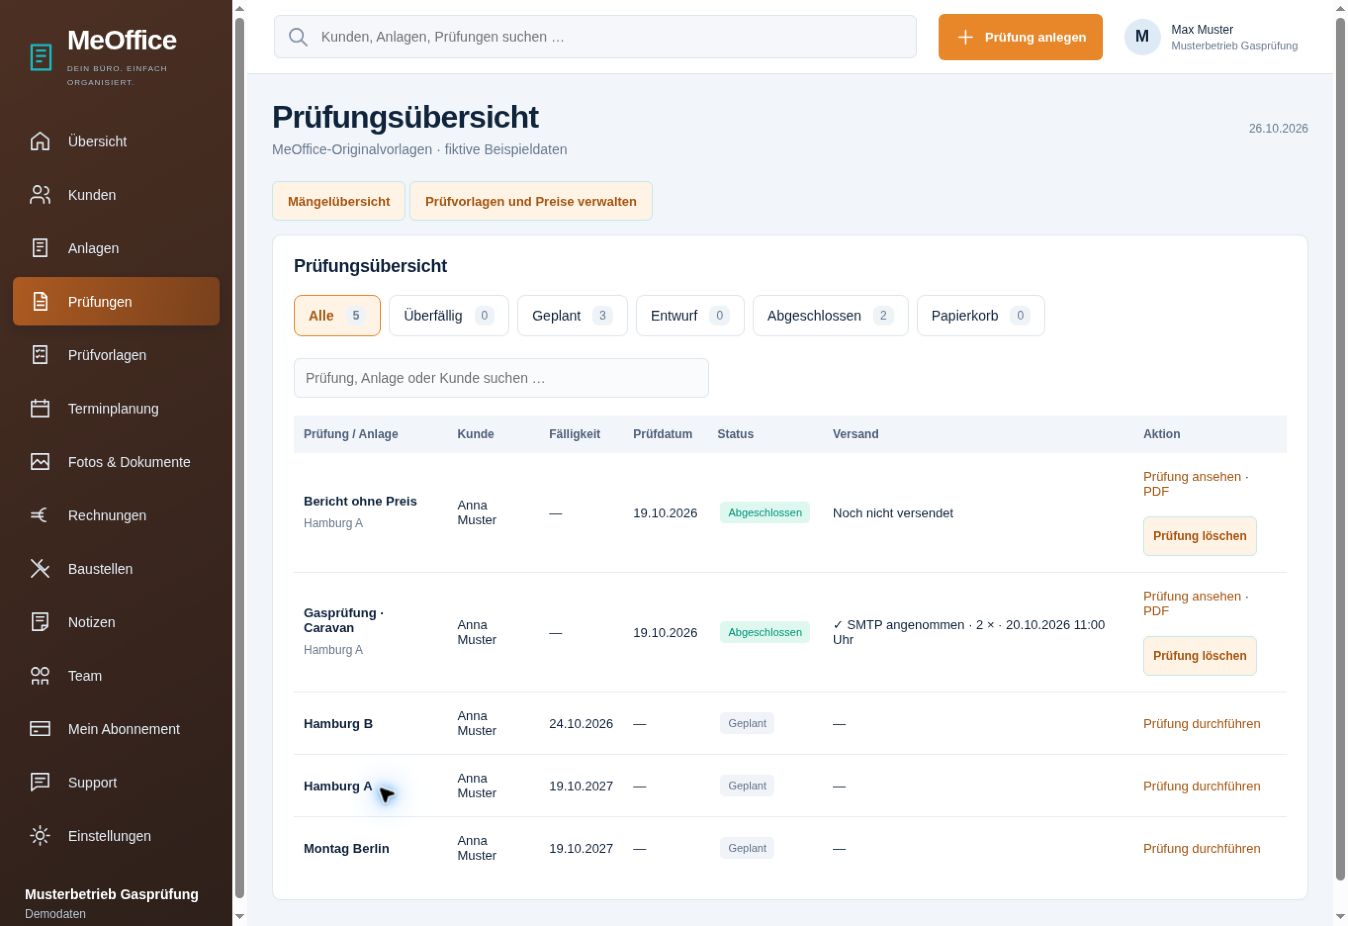Image resolution: width=1348 pixels, height=926 pixels.
Task: Delete the Gasprüfung · Caravan inspection
Action: coord(1200,656)
